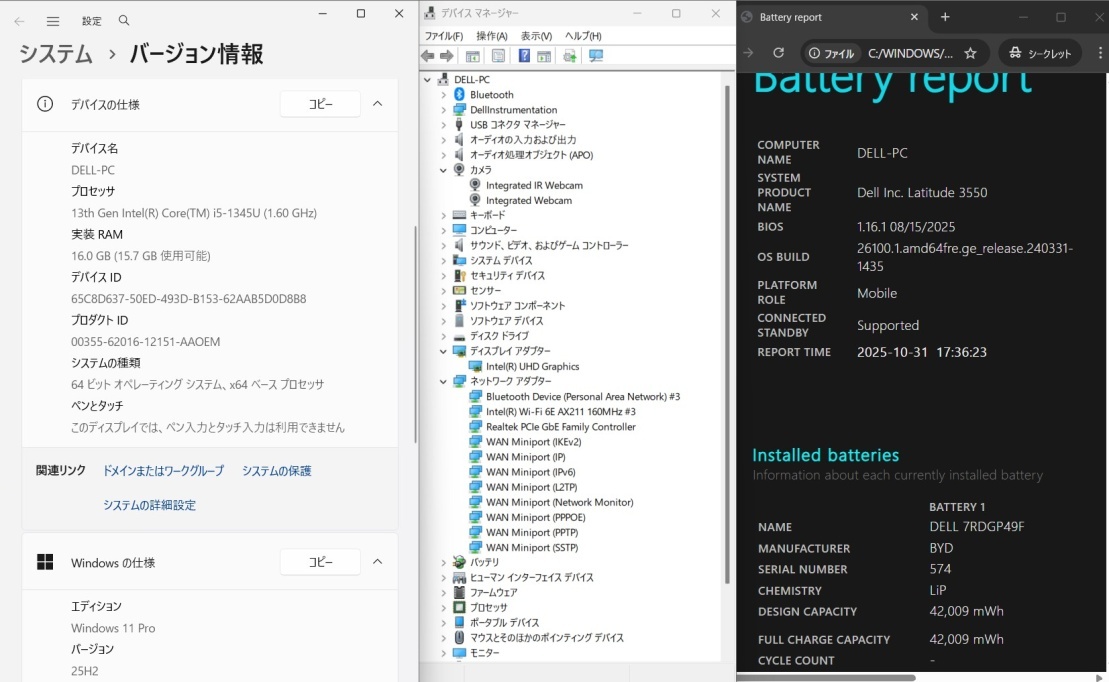Select Intel(R) UHD Graphics device

pyautogui.click(x=532, y=366)
